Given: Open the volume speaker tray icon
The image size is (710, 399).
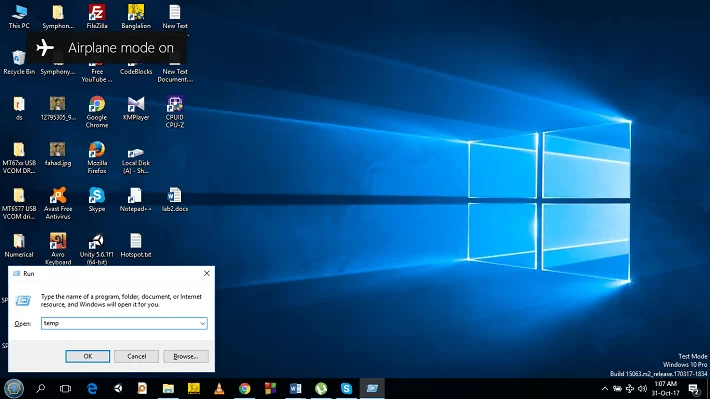Looking at the screenshot, I should (x=642, y=389).
